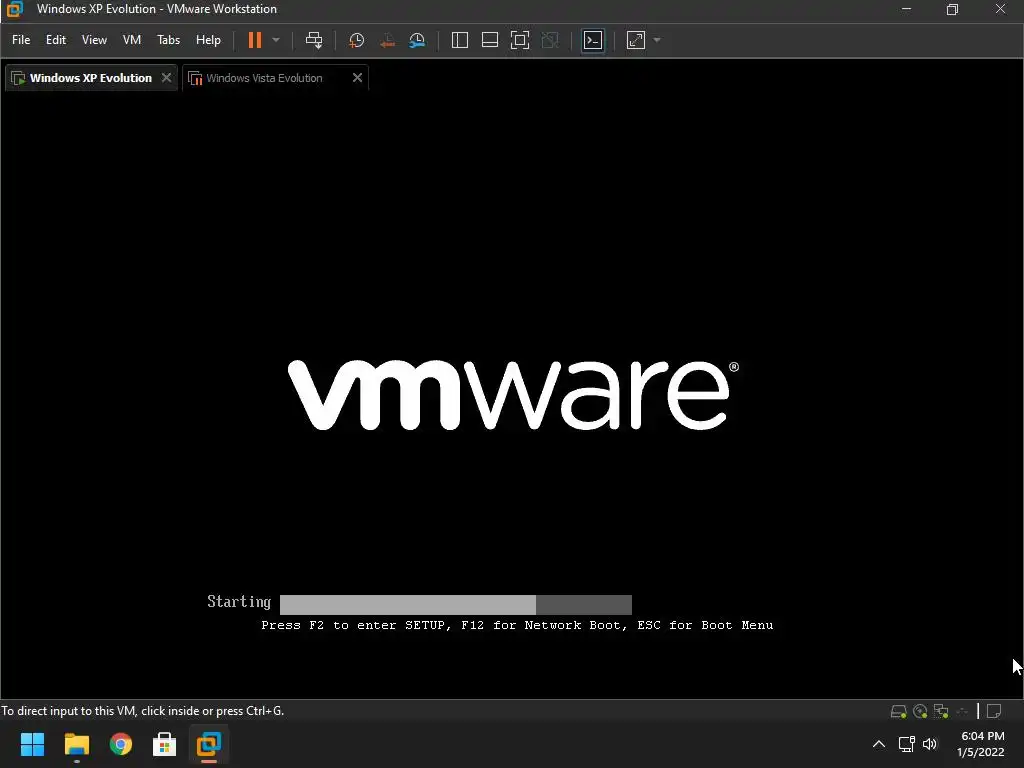Click the vmware logo inside the VM
Image resolution: width=1024 pixels, height=768 pixels.
(513, 395)
